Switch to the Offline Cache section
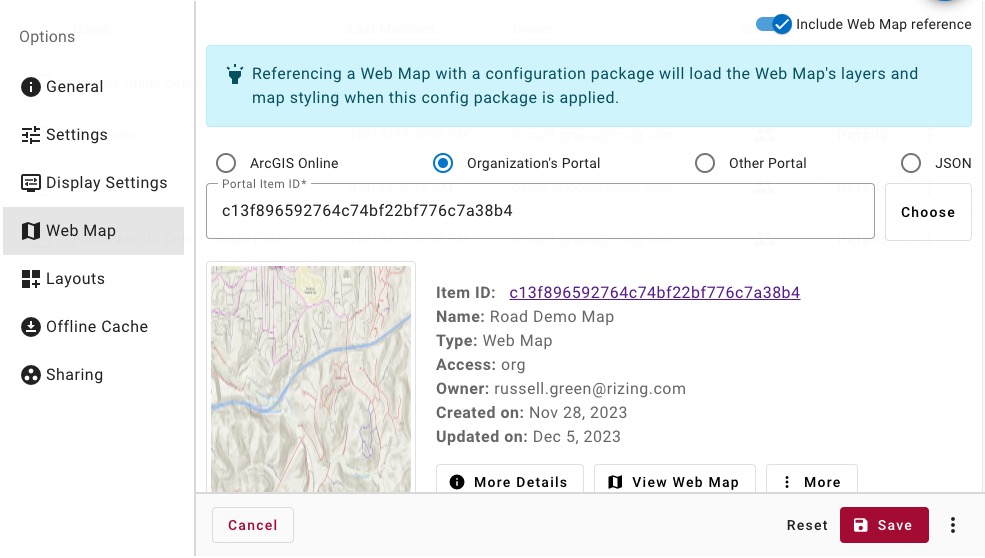985x558 pixels. click(x=96, y=327)
